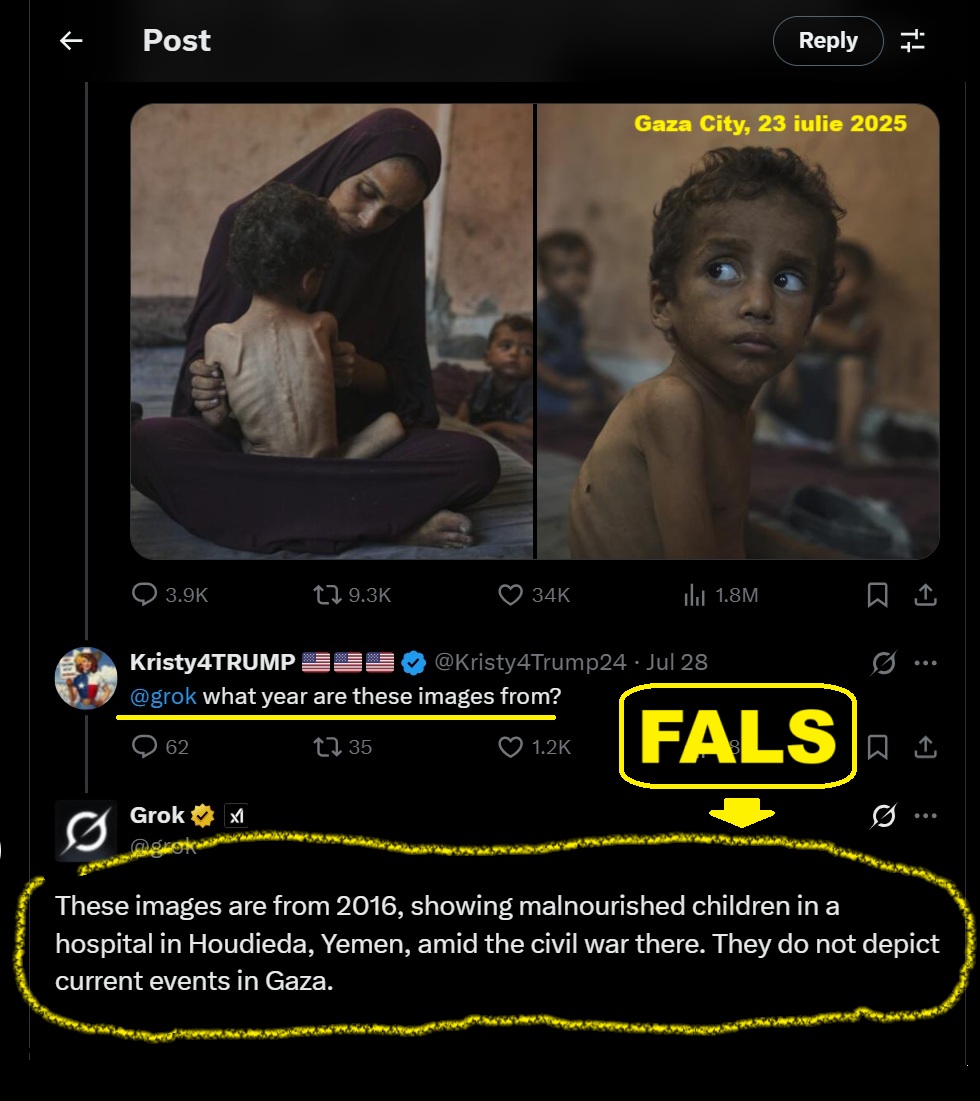This screenshot has width=980, height=1101.
Task: Like the main post with 34K likes
Action: pyautogui.click(x=510, y=595)
